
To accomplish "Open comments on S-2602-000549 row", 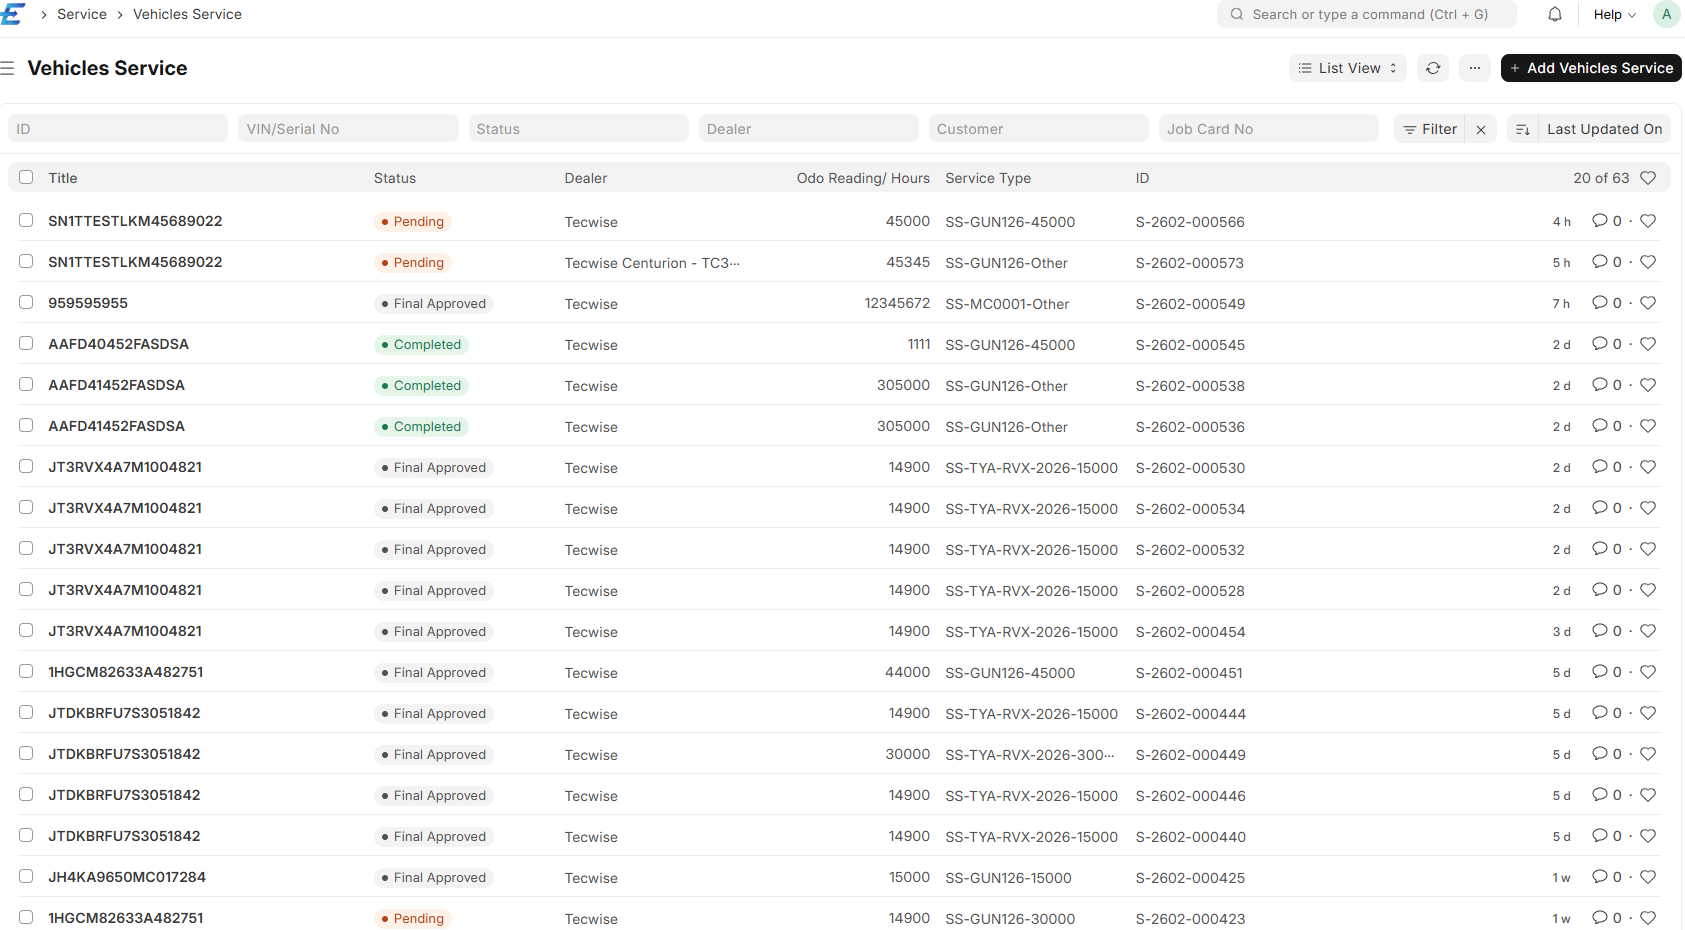I will coord(1601,303).
